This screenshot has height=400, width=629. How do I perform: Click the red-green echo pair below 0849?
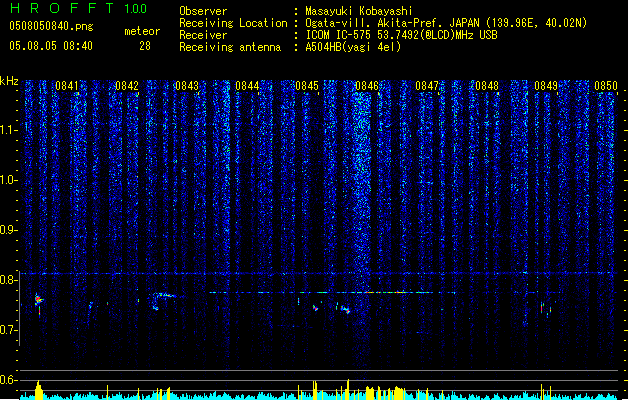point(546,309)
